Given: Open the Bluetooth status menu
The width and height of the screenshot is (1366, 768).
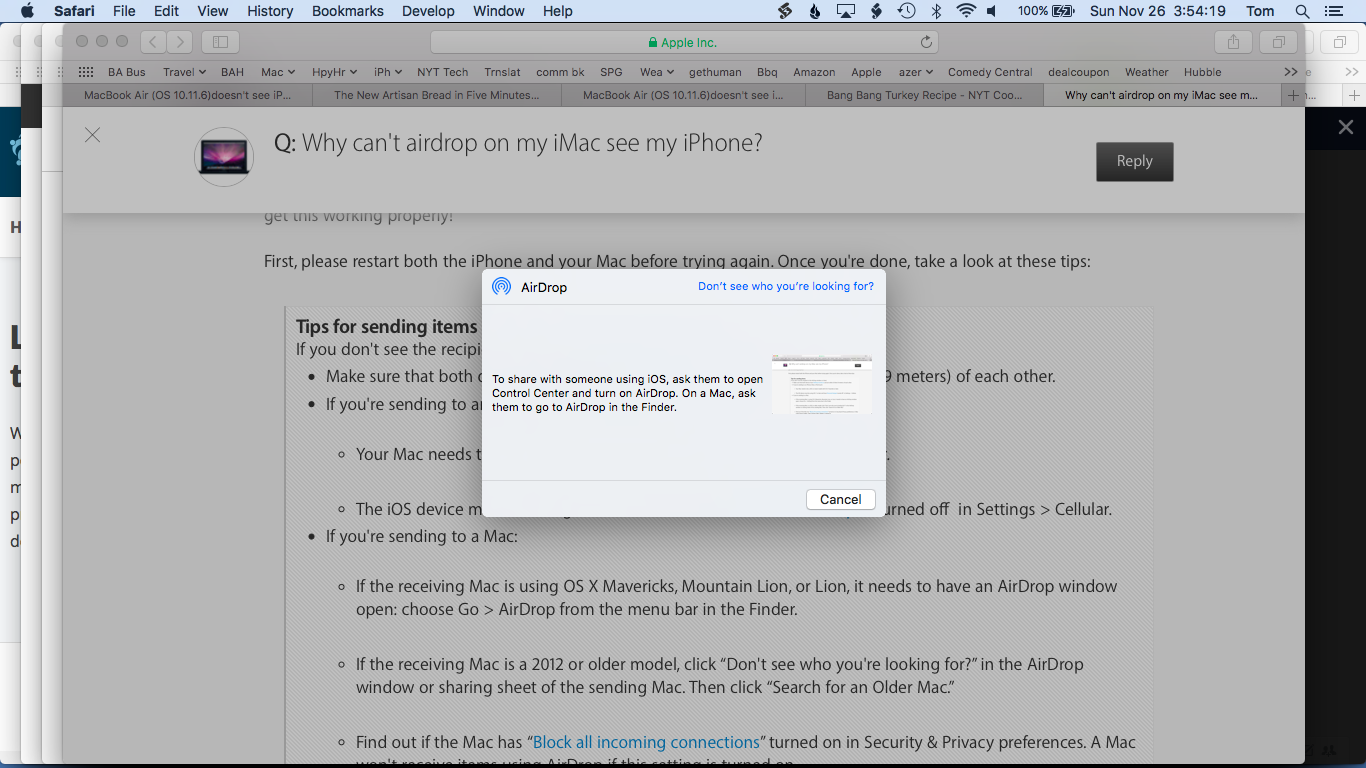Looking at the screenshot, I should [x=937, y=11].
